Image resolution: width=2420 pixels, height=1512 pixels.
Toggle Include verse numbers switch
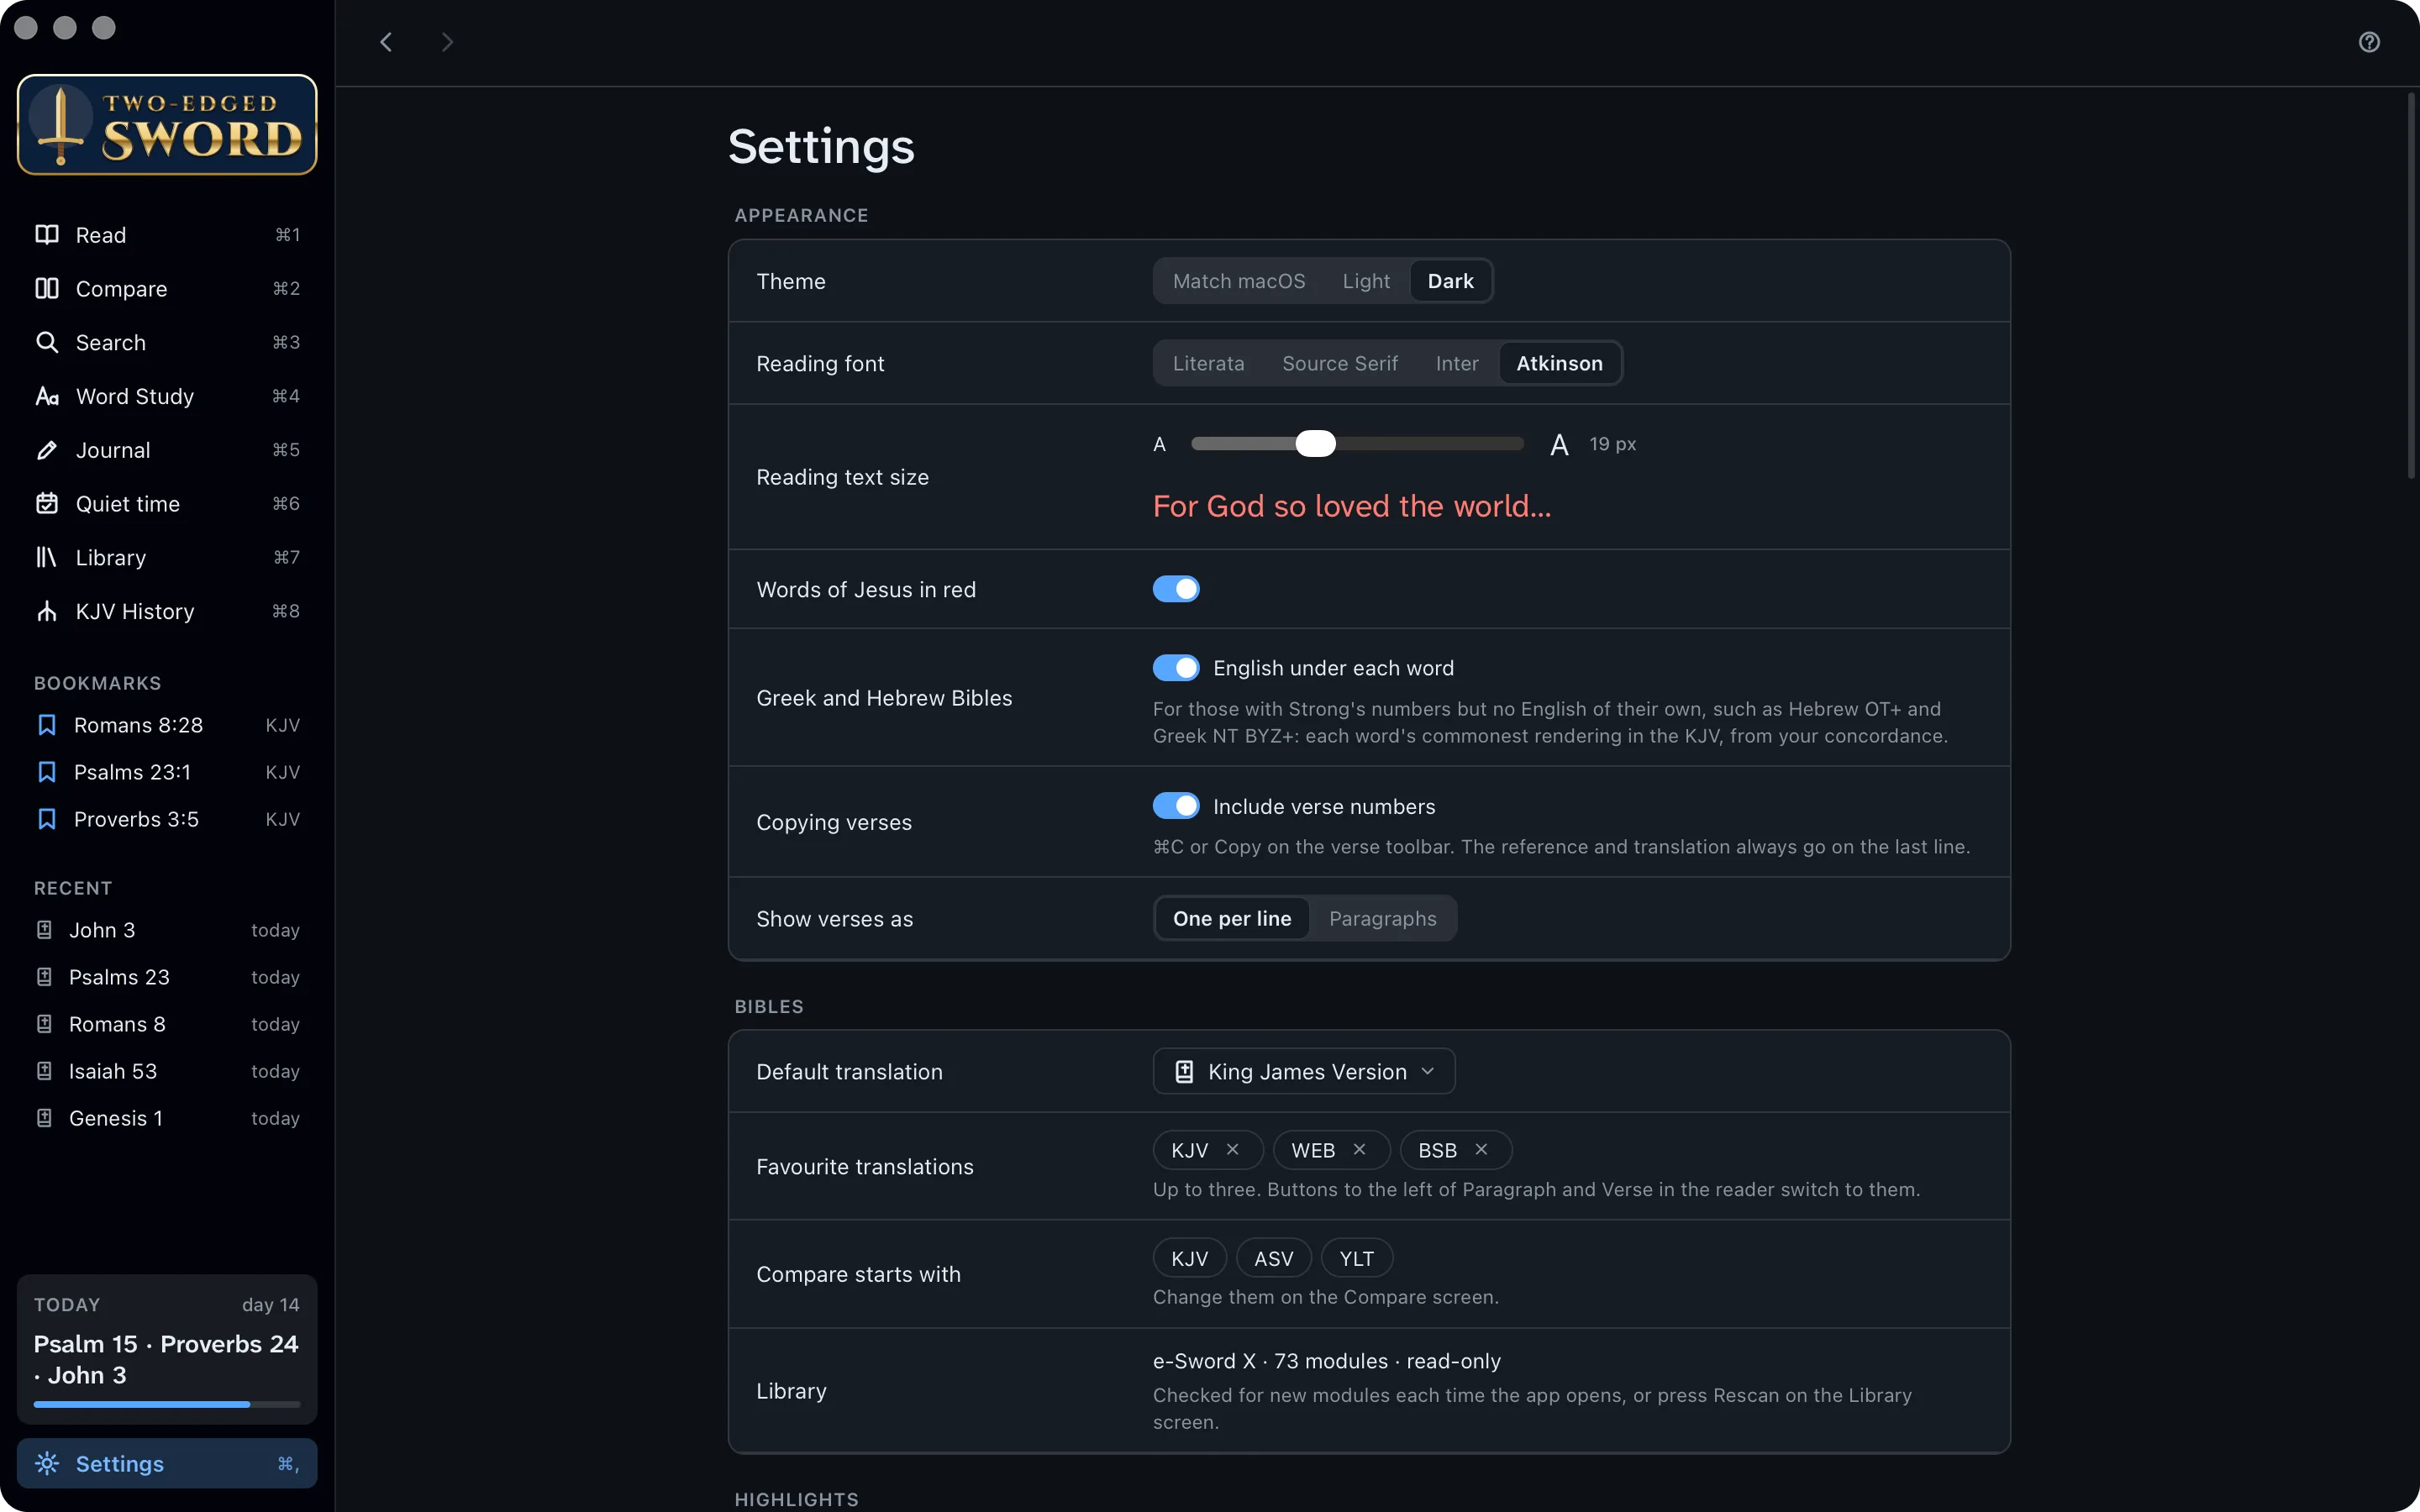coord(1176,806)
